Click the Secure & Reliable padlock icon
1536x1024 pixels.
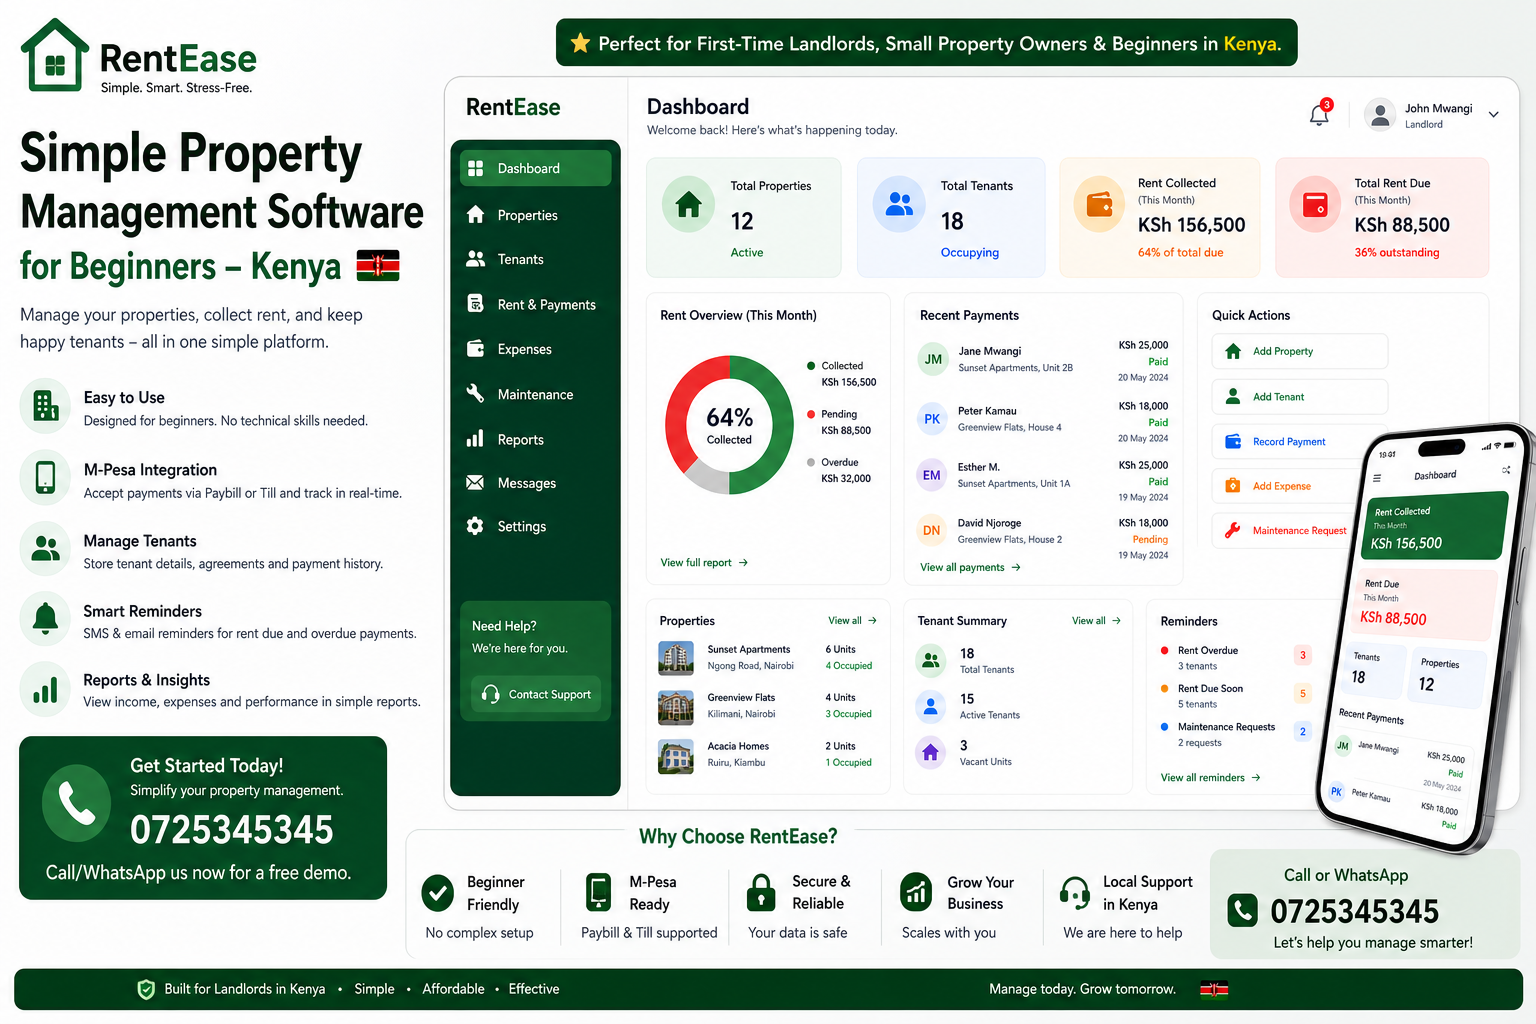(x=761, y=892)
